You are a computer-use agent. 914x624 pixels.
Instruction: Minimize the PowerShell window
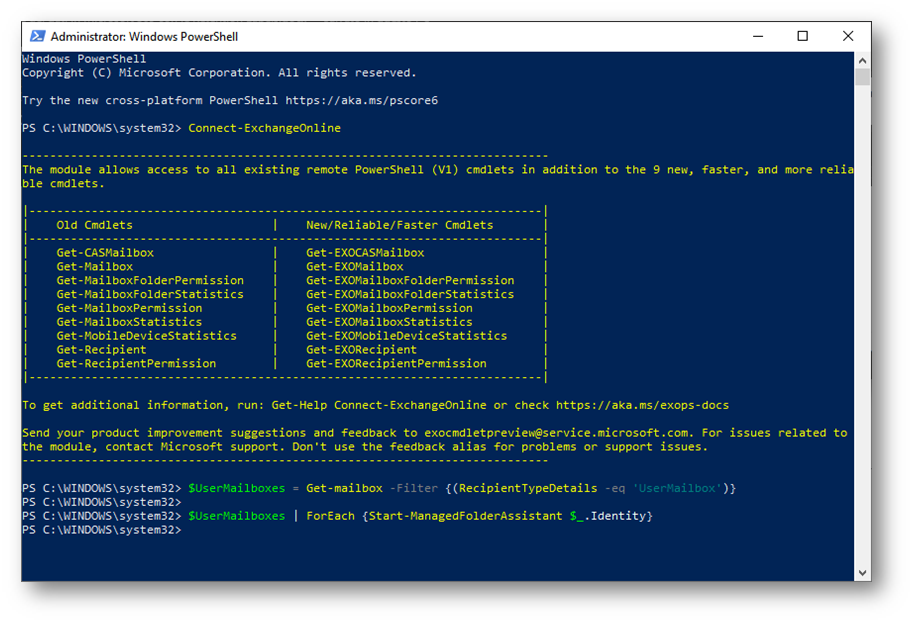(x=758, y=36)
